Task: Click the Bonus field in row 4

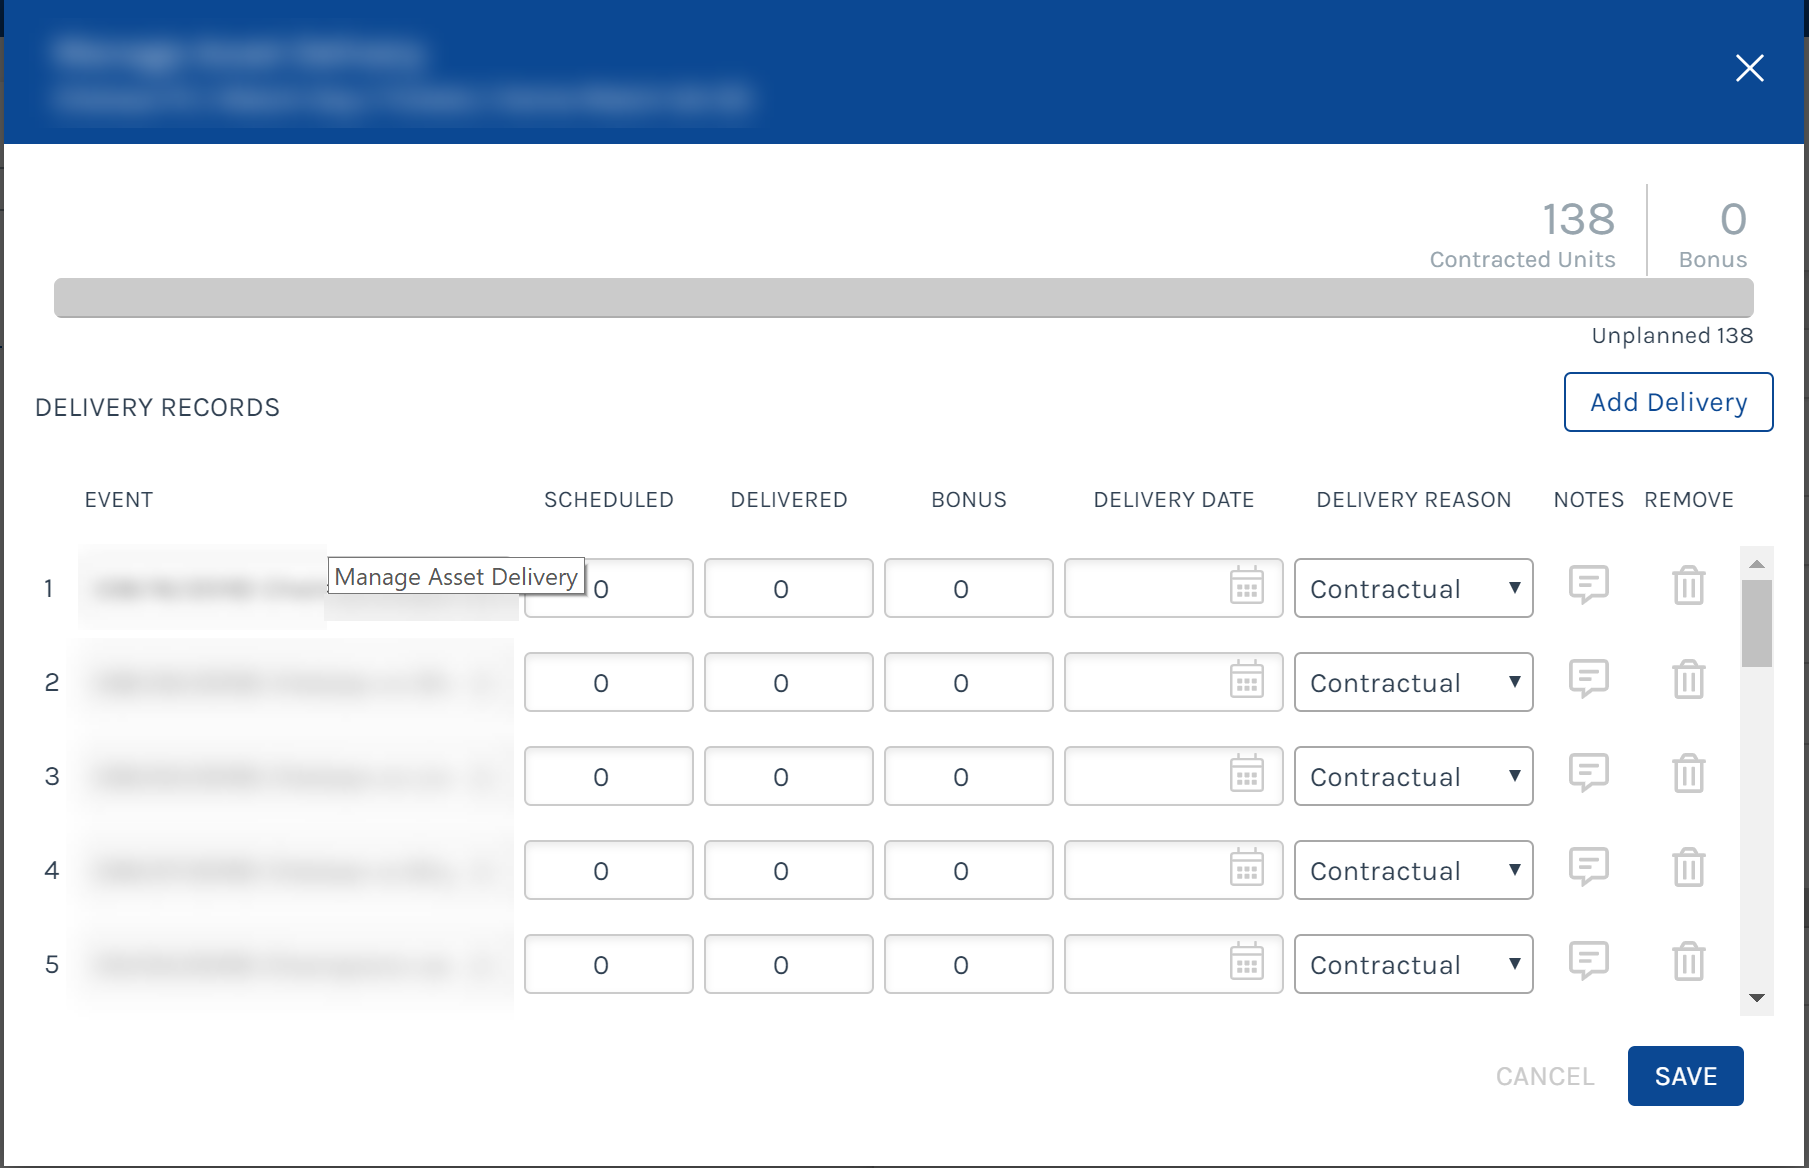Action: [x=968, y=870]
